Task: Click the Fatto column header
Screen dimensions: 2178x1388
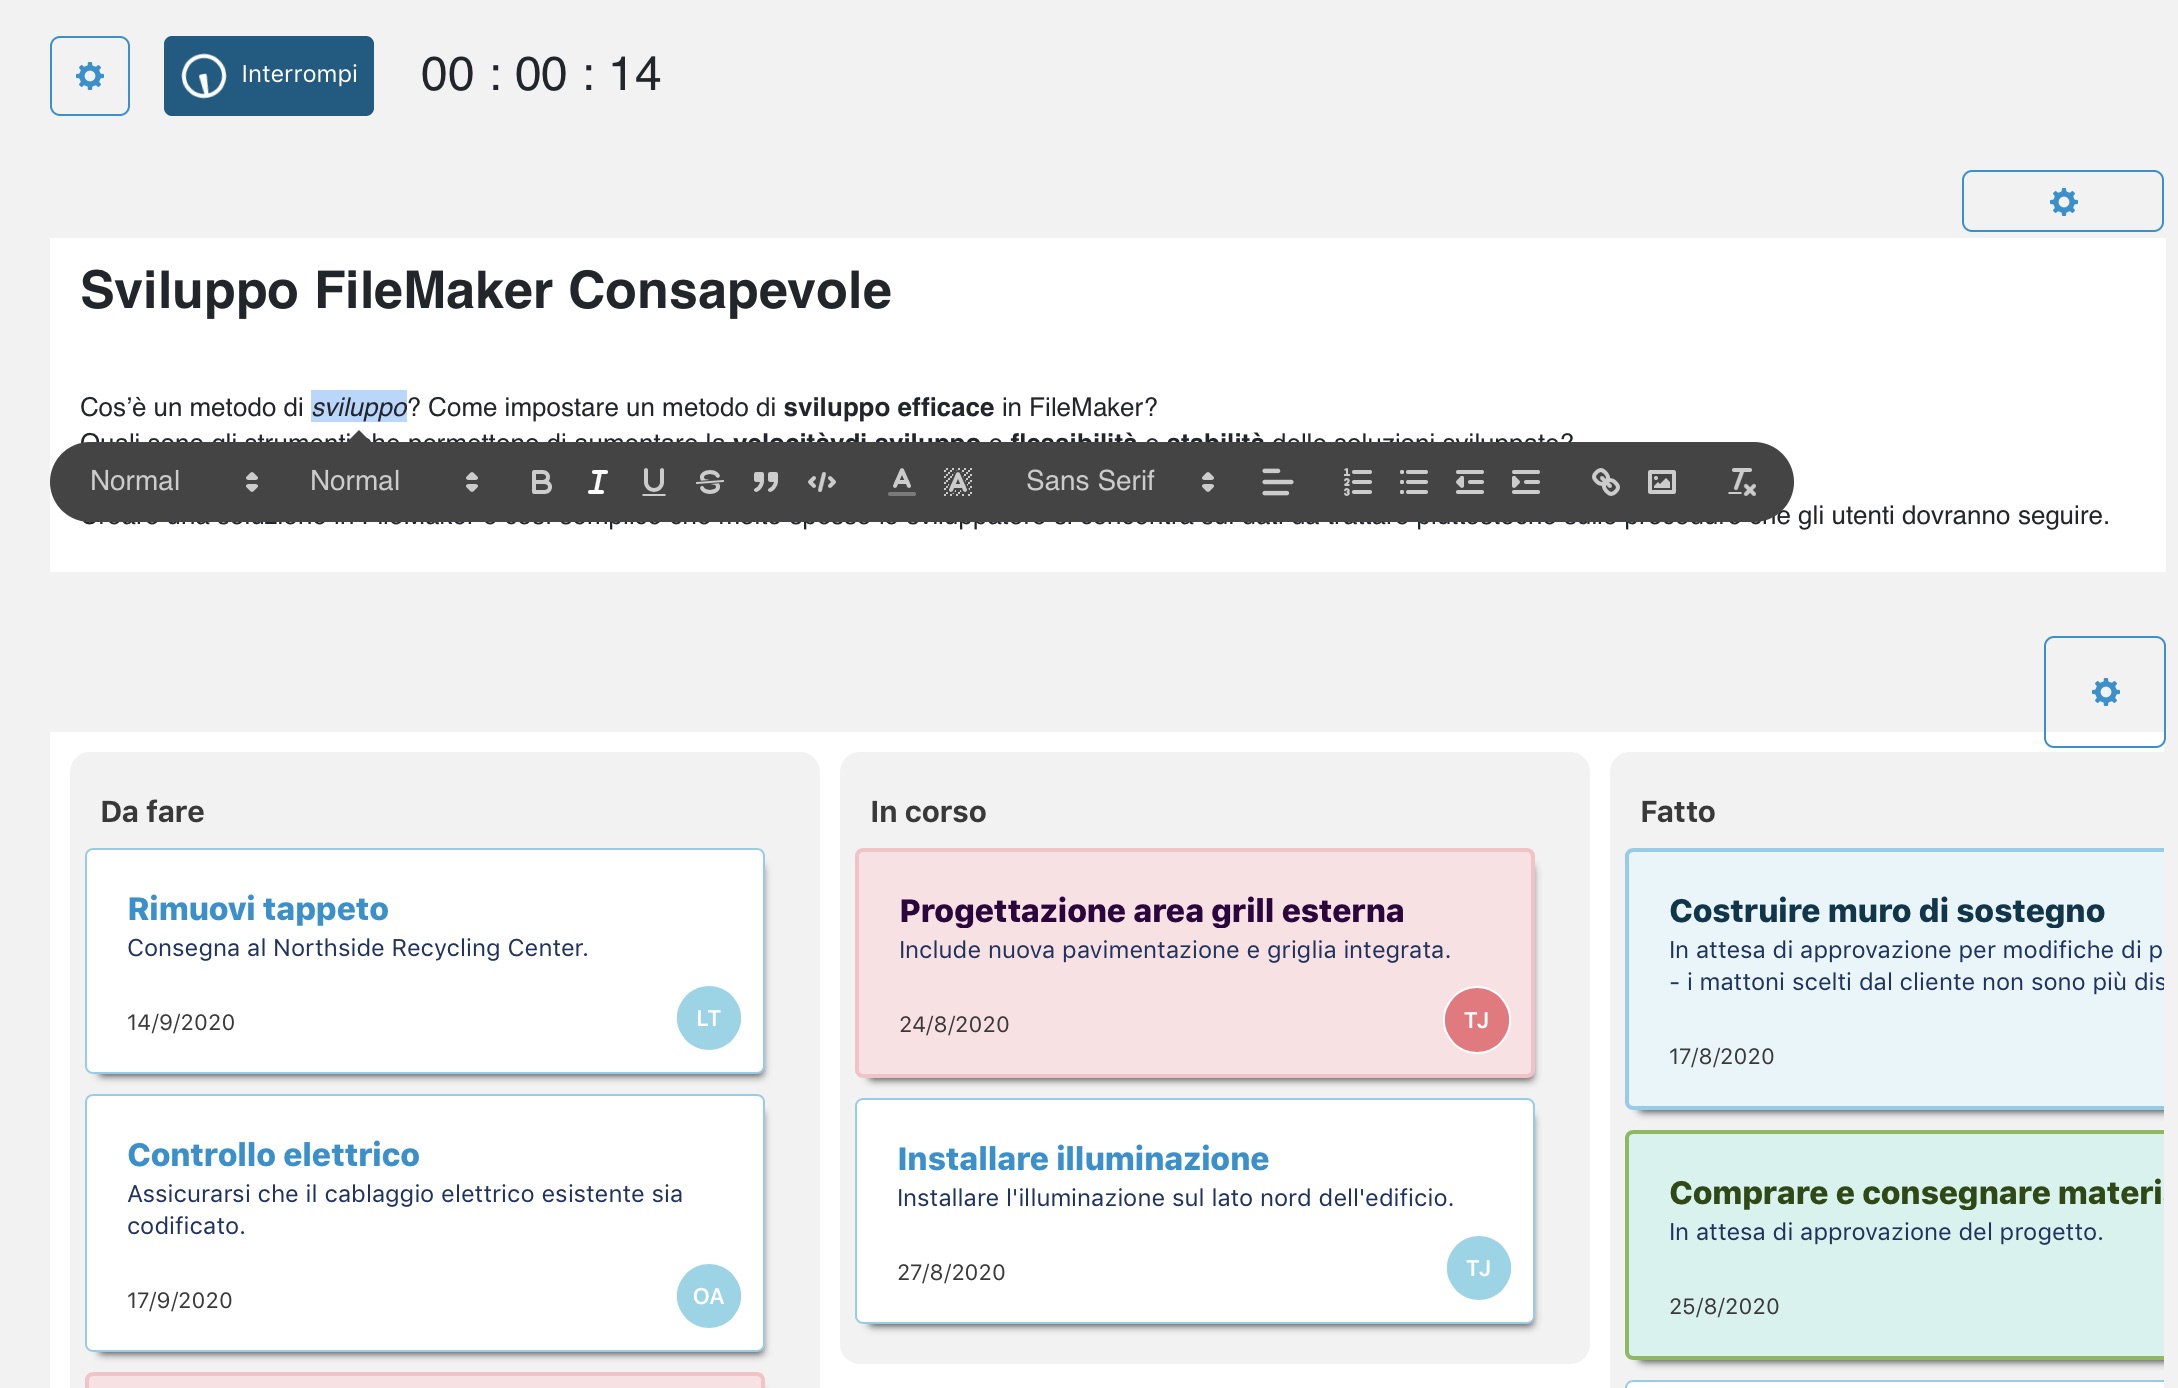Action: pos(1677,811)
